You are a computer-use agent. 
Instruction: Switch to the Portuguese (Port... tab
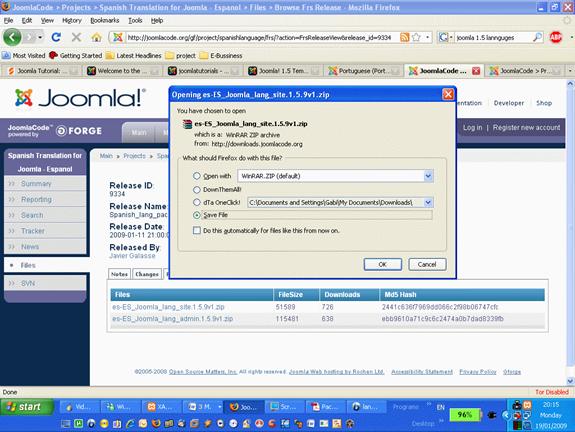[x=364, y=71]
